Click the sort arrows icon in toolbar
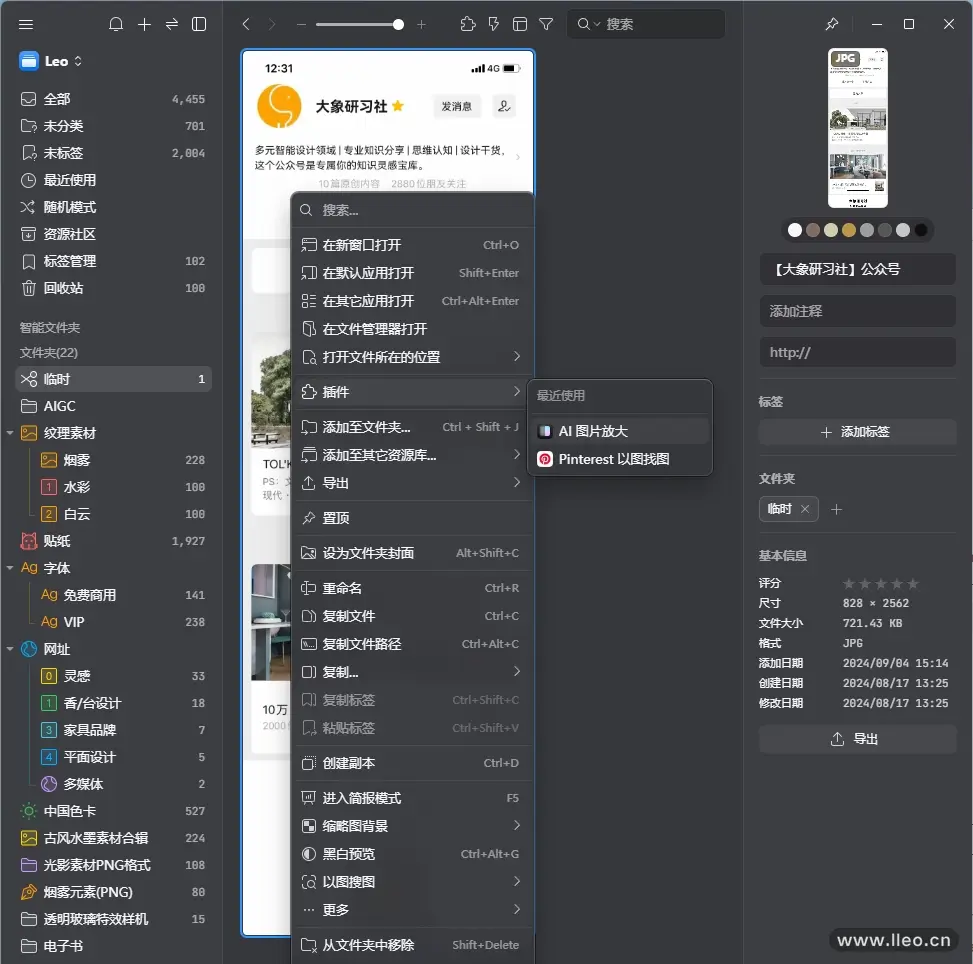 (x=170, y=23)
